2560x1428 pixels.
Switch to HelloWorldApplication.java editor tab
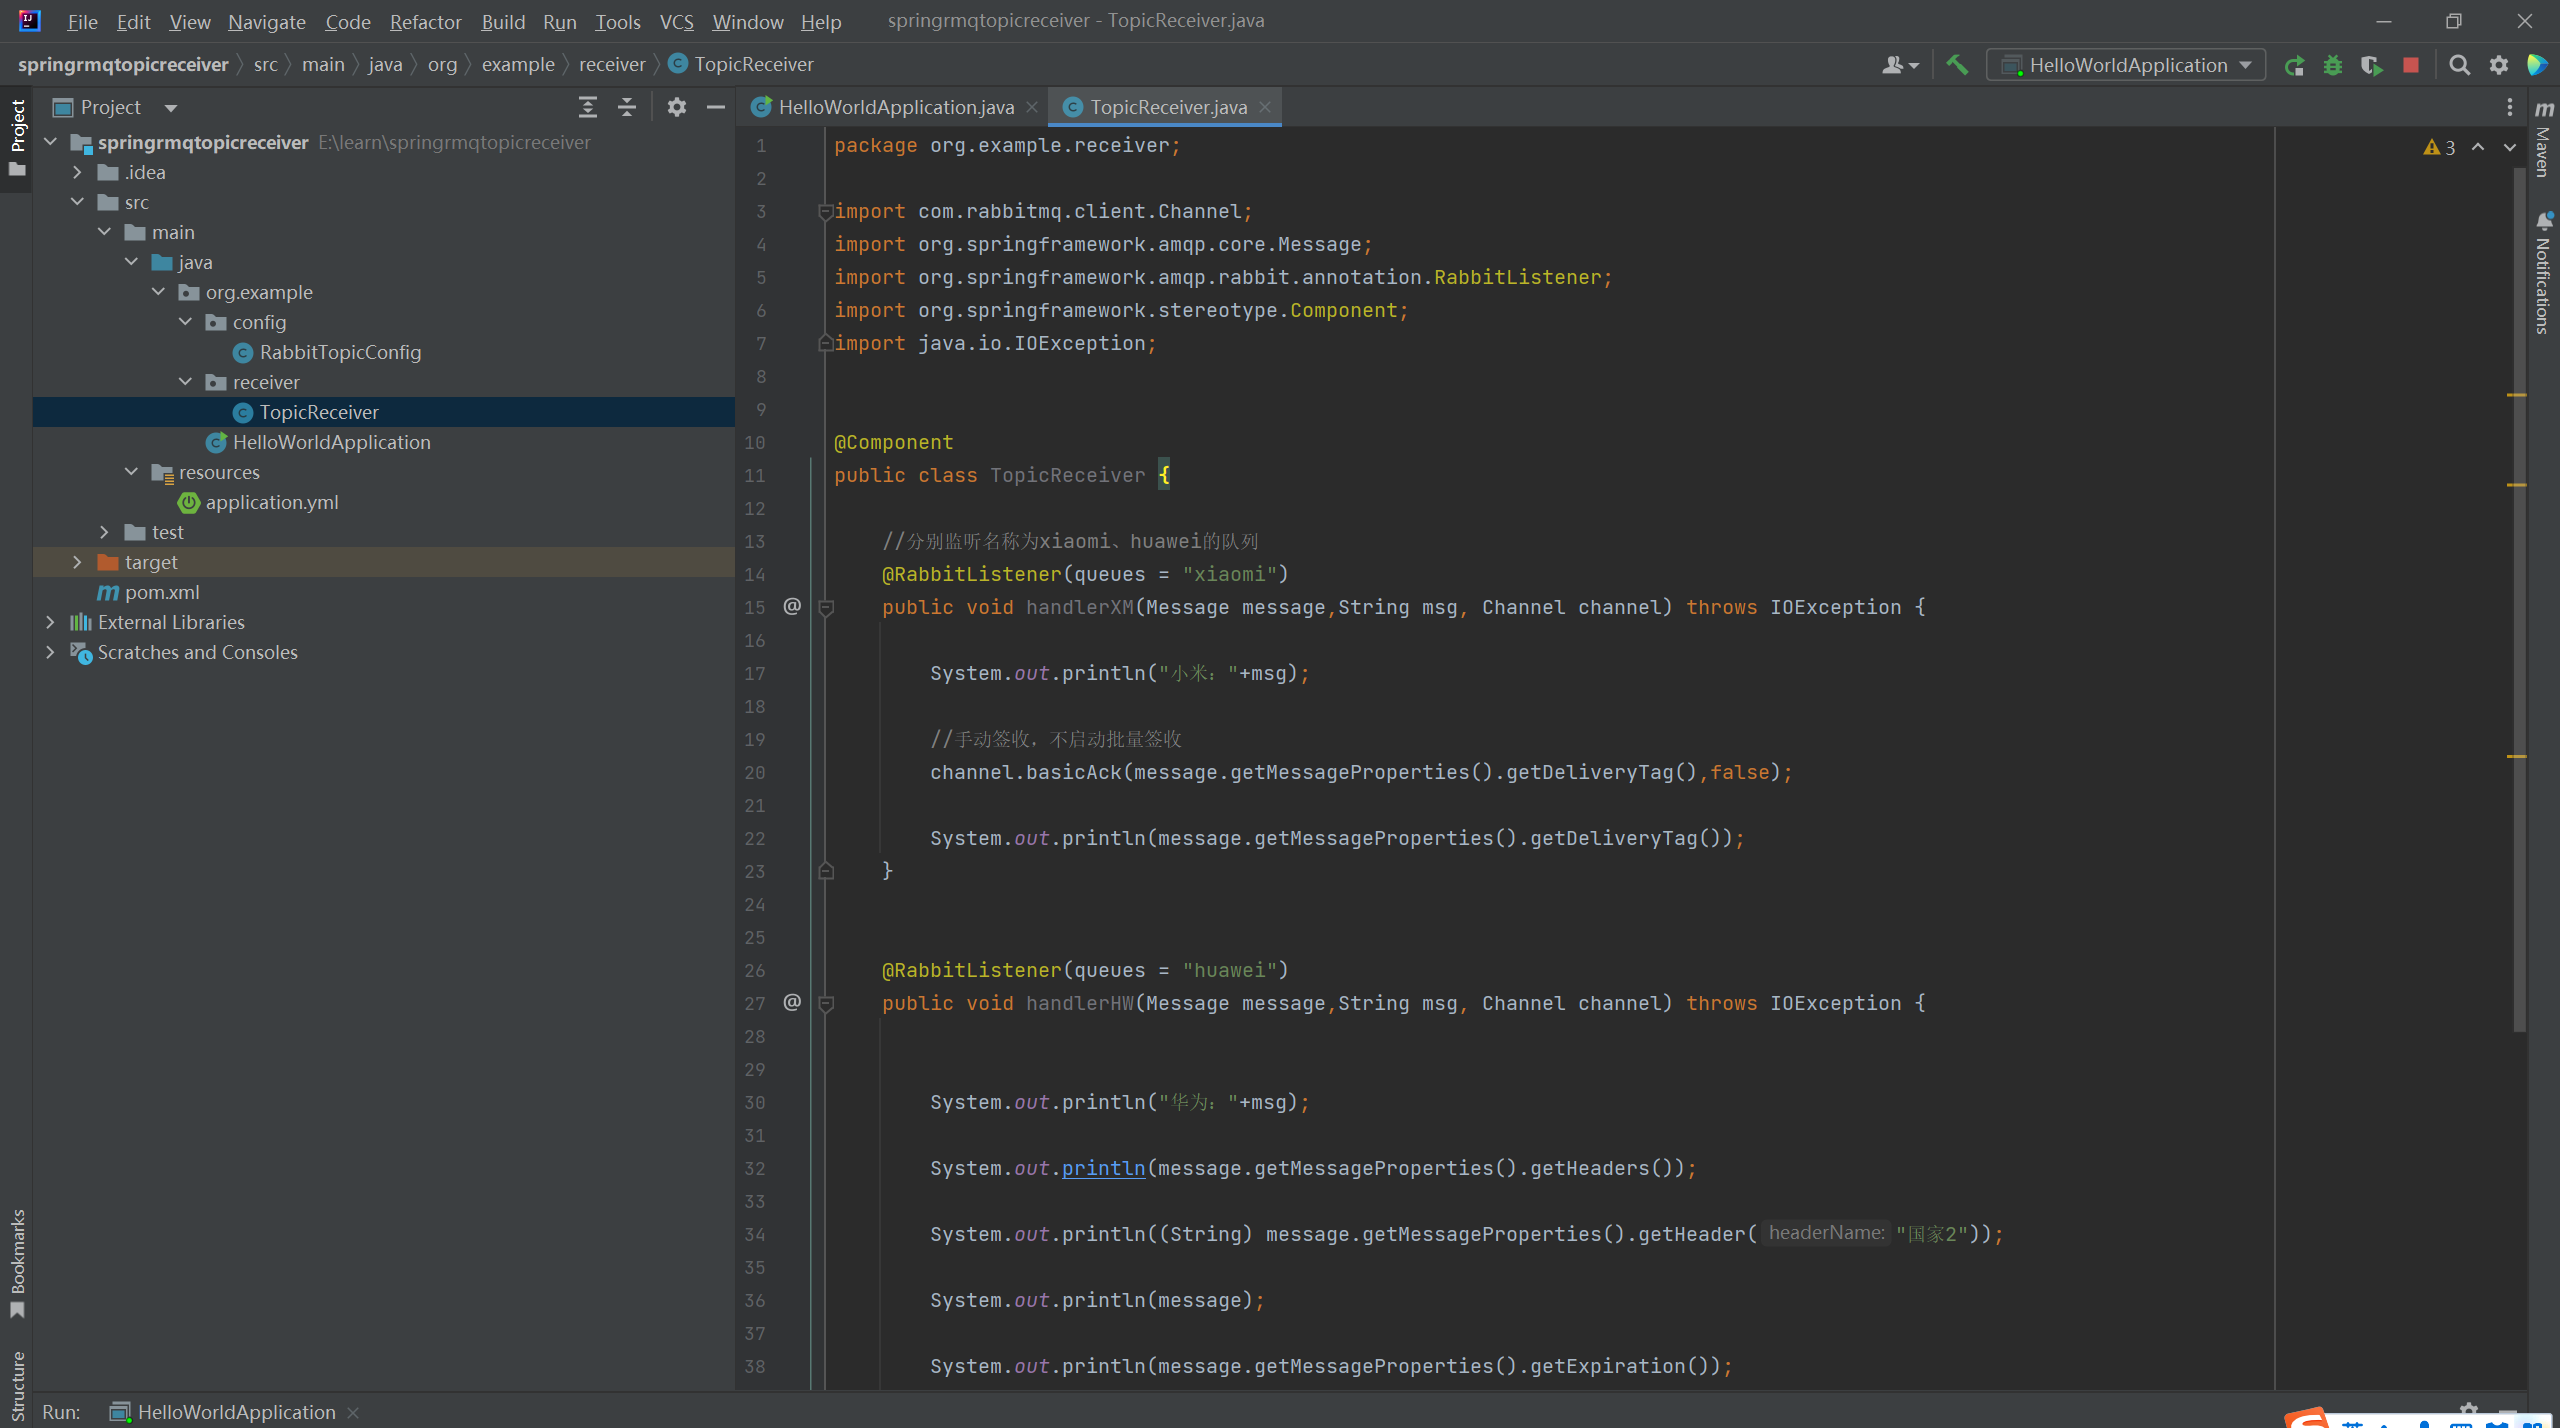point(895,107)
